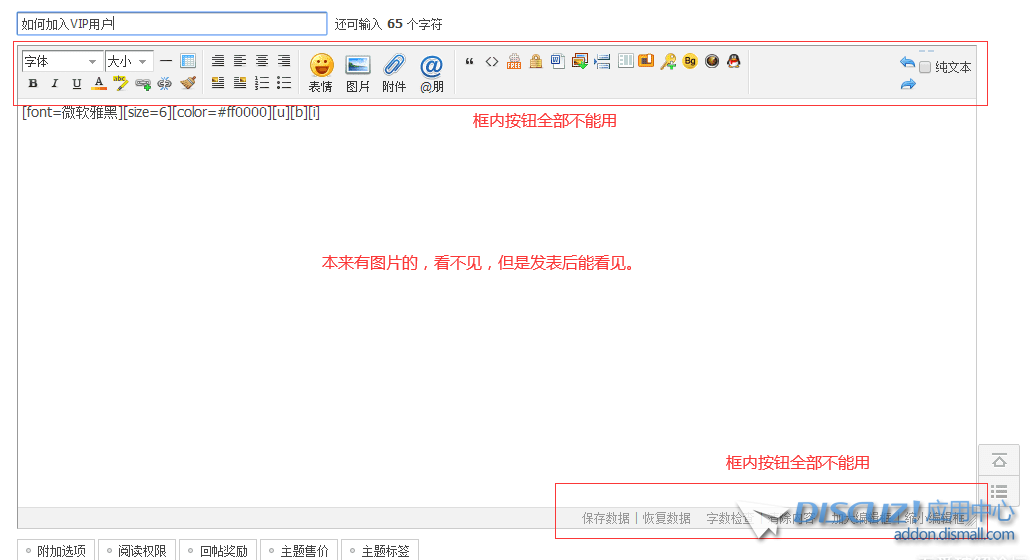
Task: Click the post title input field
Action: [x=172, y=24]
